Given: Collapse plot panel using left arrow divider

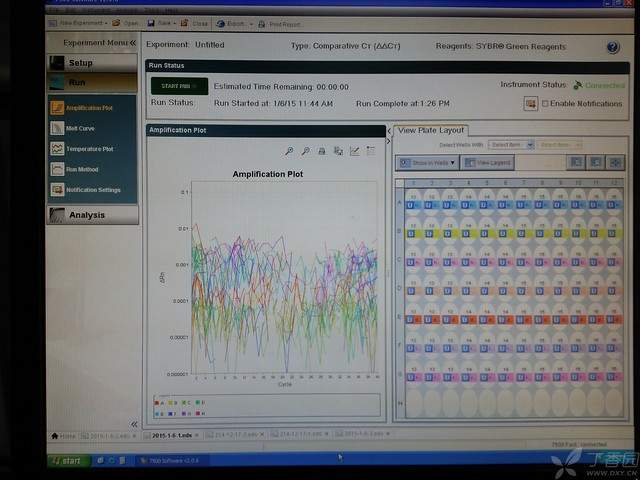Looking at the screenshot, I should tap(389, 131).
